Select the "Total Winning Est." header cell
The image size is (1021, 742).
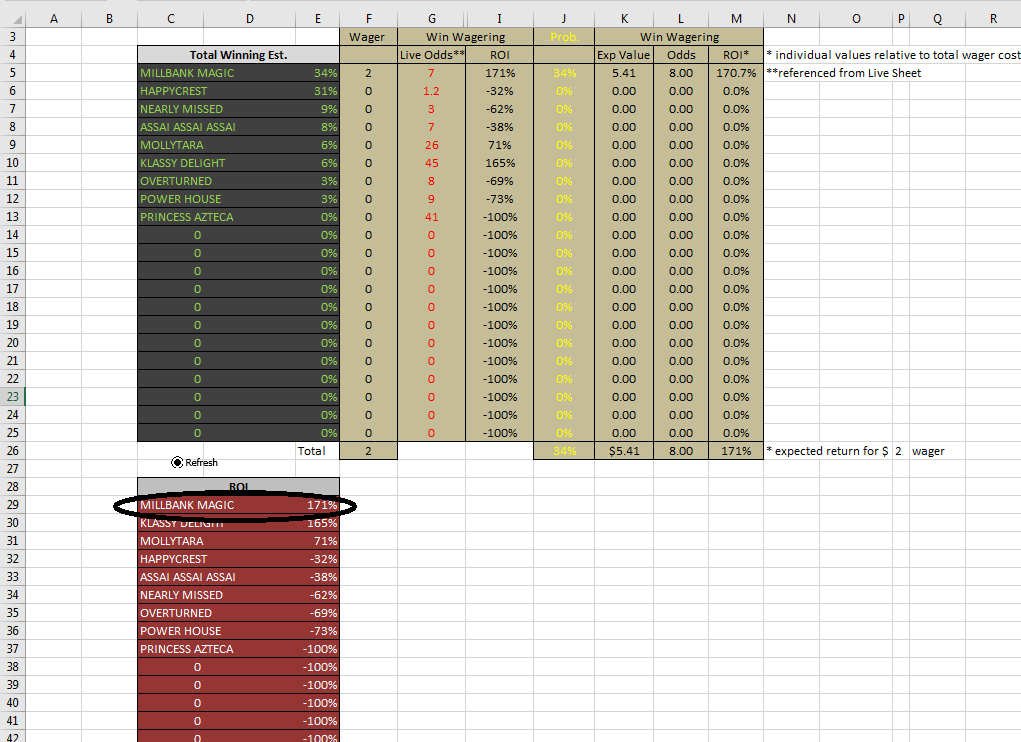238,55
